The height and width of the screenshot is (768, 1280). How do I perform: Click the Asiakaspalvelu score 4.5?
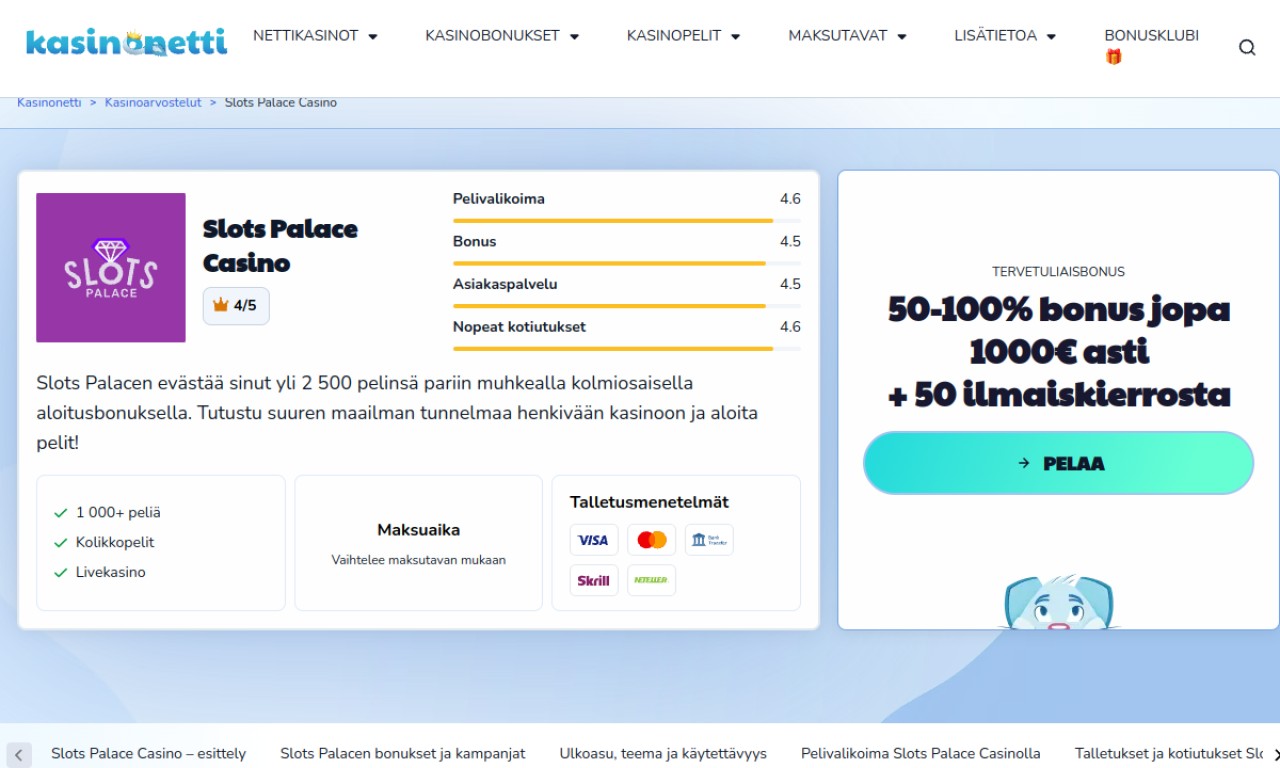pos(790,284)
